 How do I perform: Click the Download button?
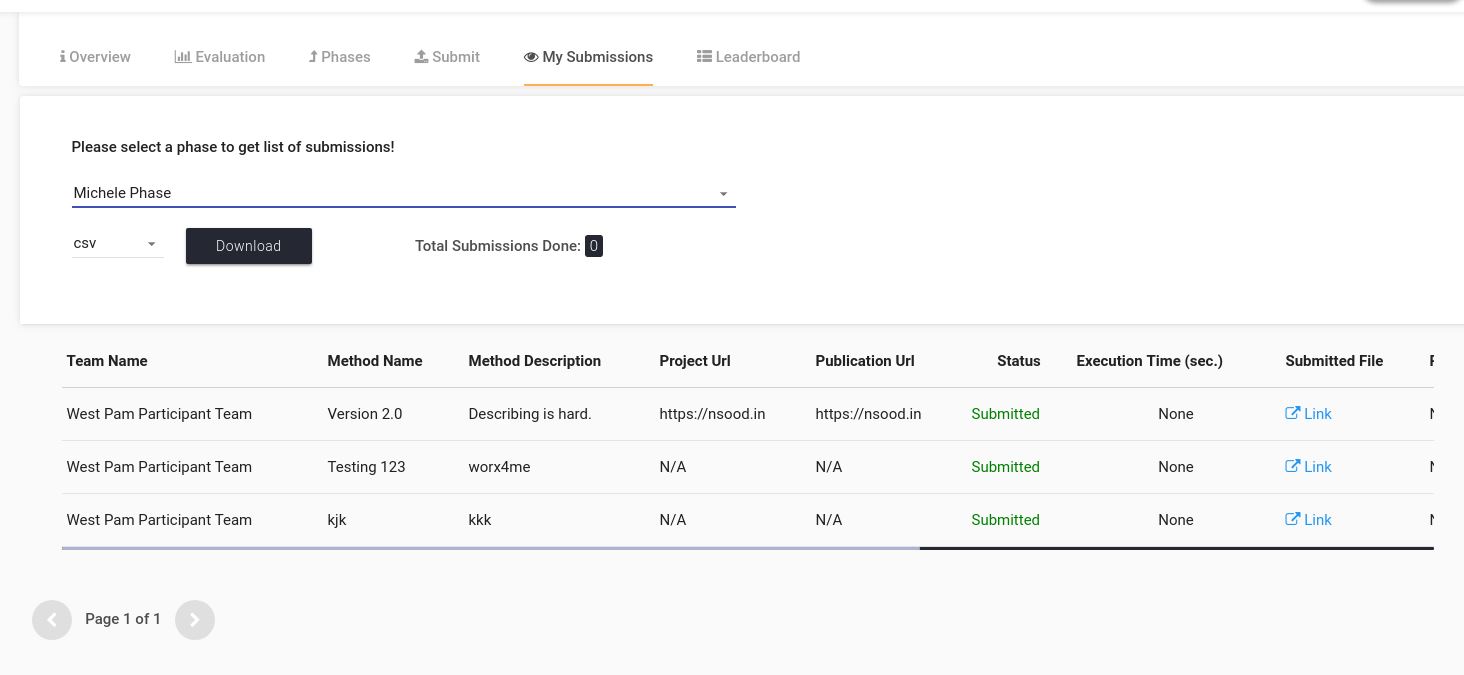[249, 246]
